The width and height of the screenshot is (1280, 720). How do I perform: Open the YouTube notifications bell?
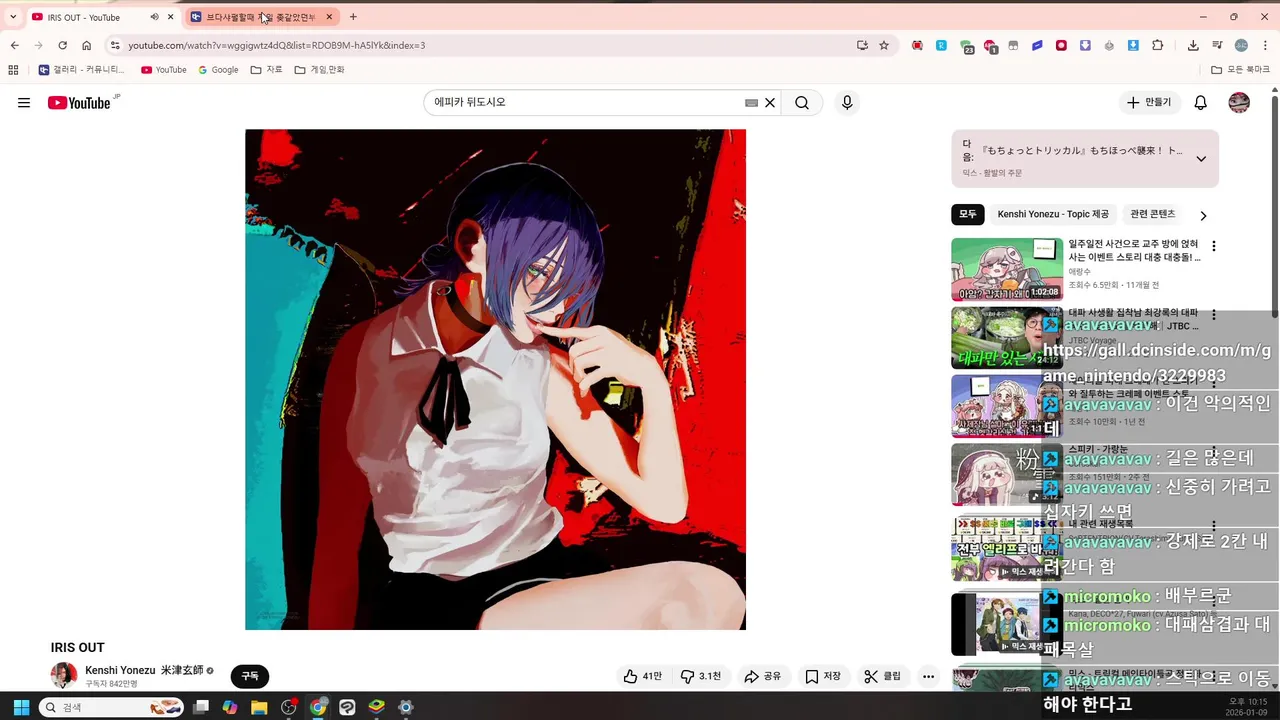(1201, 103)
